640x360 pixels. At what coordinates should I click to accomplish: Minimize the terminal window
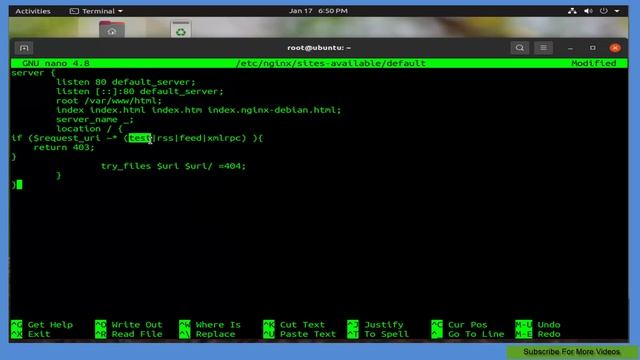pos(570,48)
